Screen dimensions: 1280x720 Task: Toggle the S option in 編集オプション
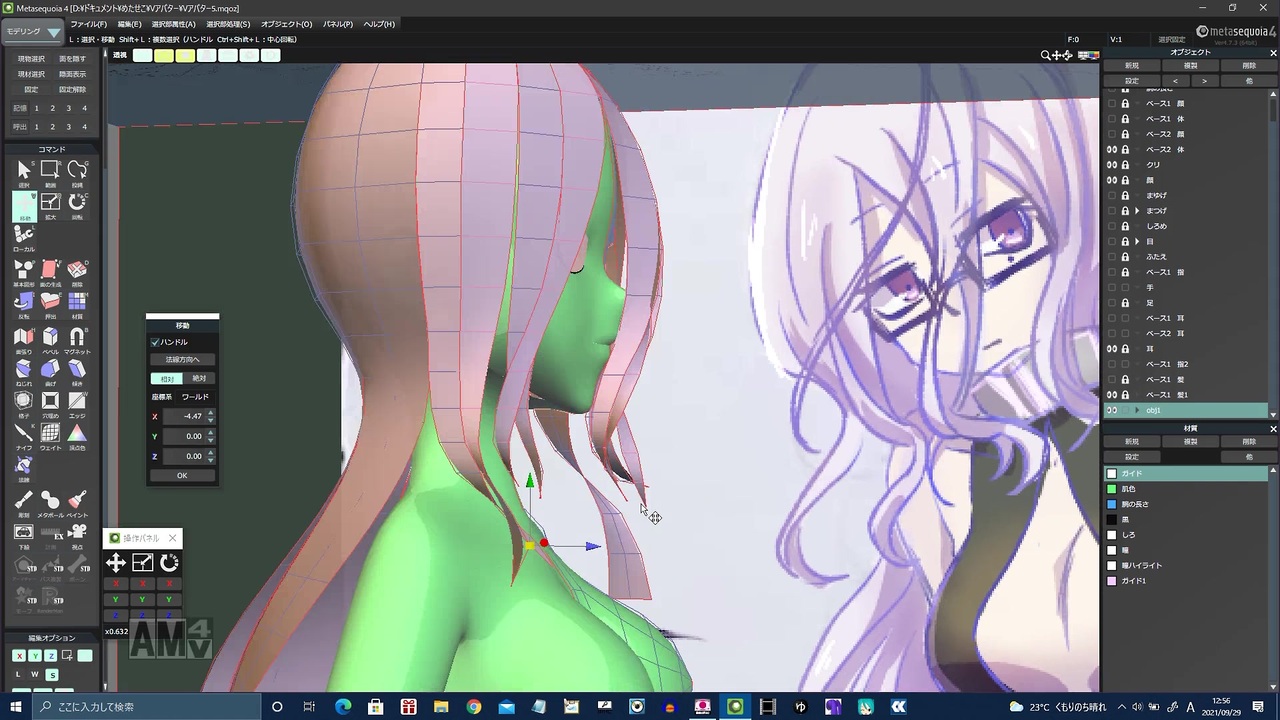pos(52,675)
